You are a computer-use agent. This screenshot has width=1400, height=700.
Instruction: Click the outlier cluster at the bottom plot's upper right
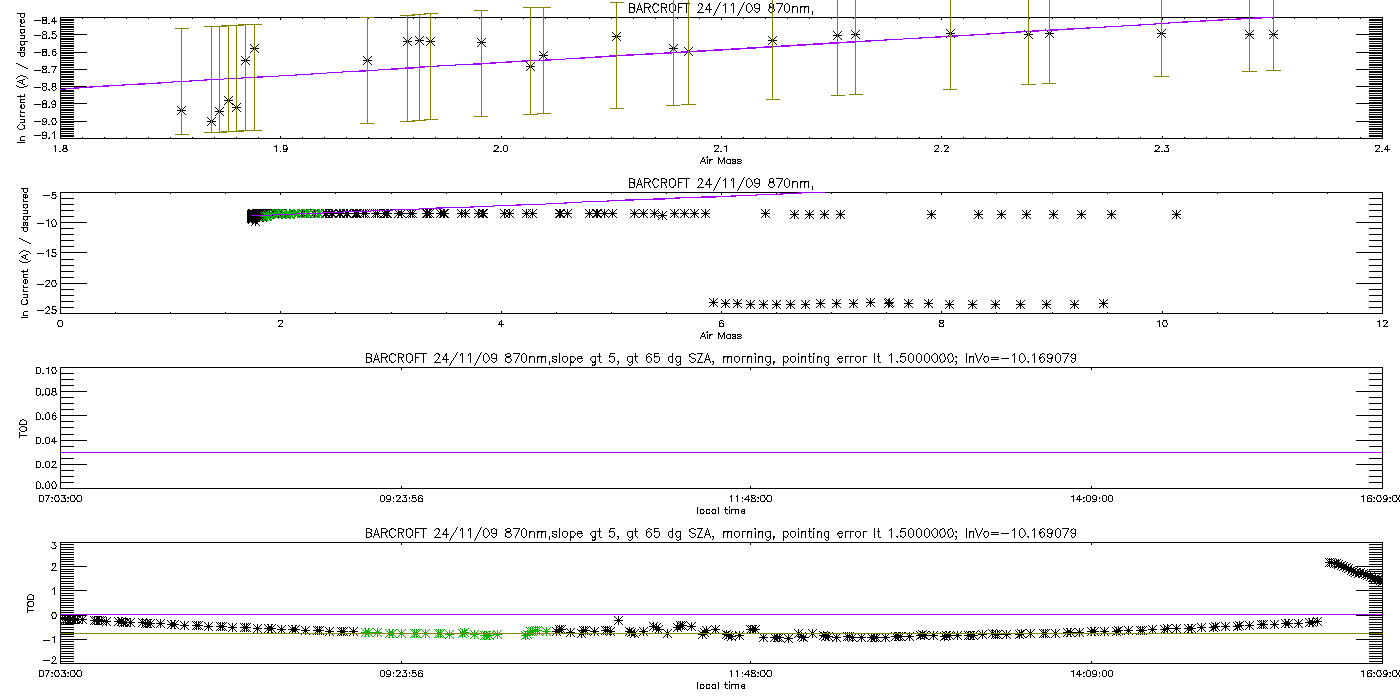coord(1355,571)
